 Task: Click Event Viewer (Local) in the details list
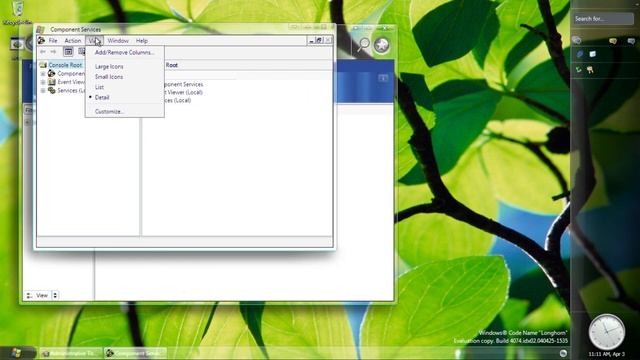[x=184, y=92]
